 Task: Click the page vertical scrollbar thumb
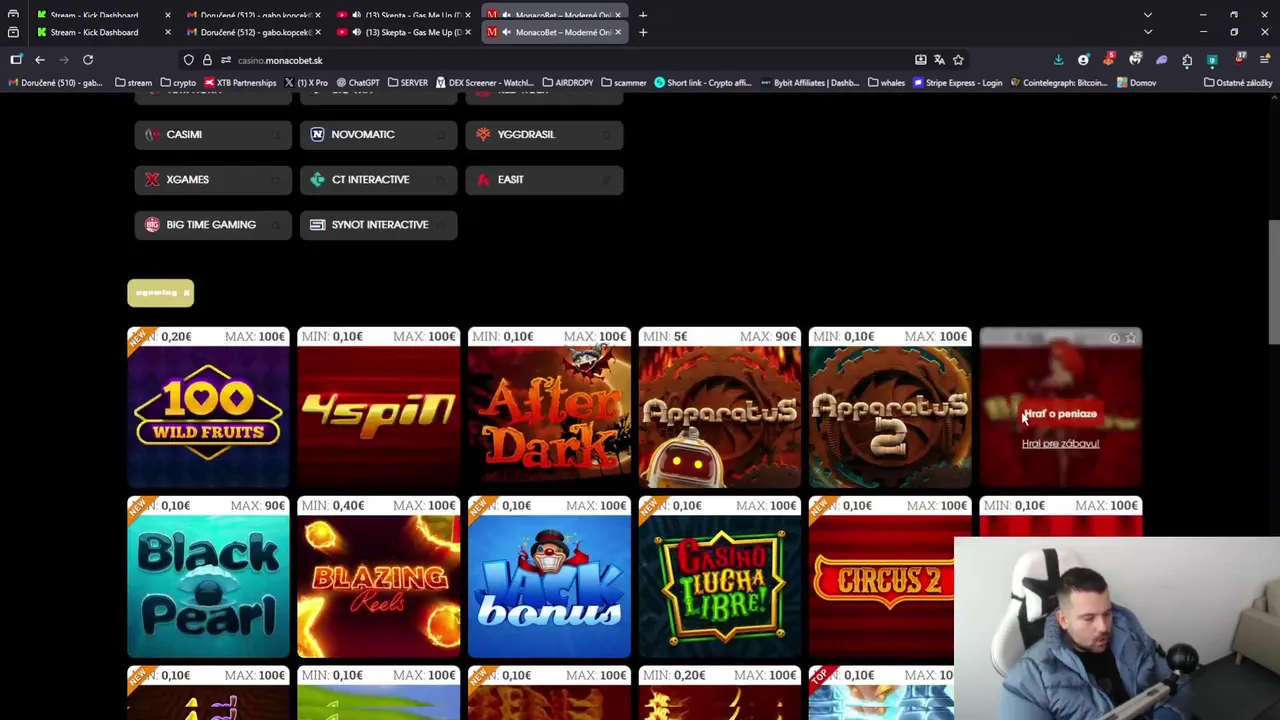coord(1274,282)
